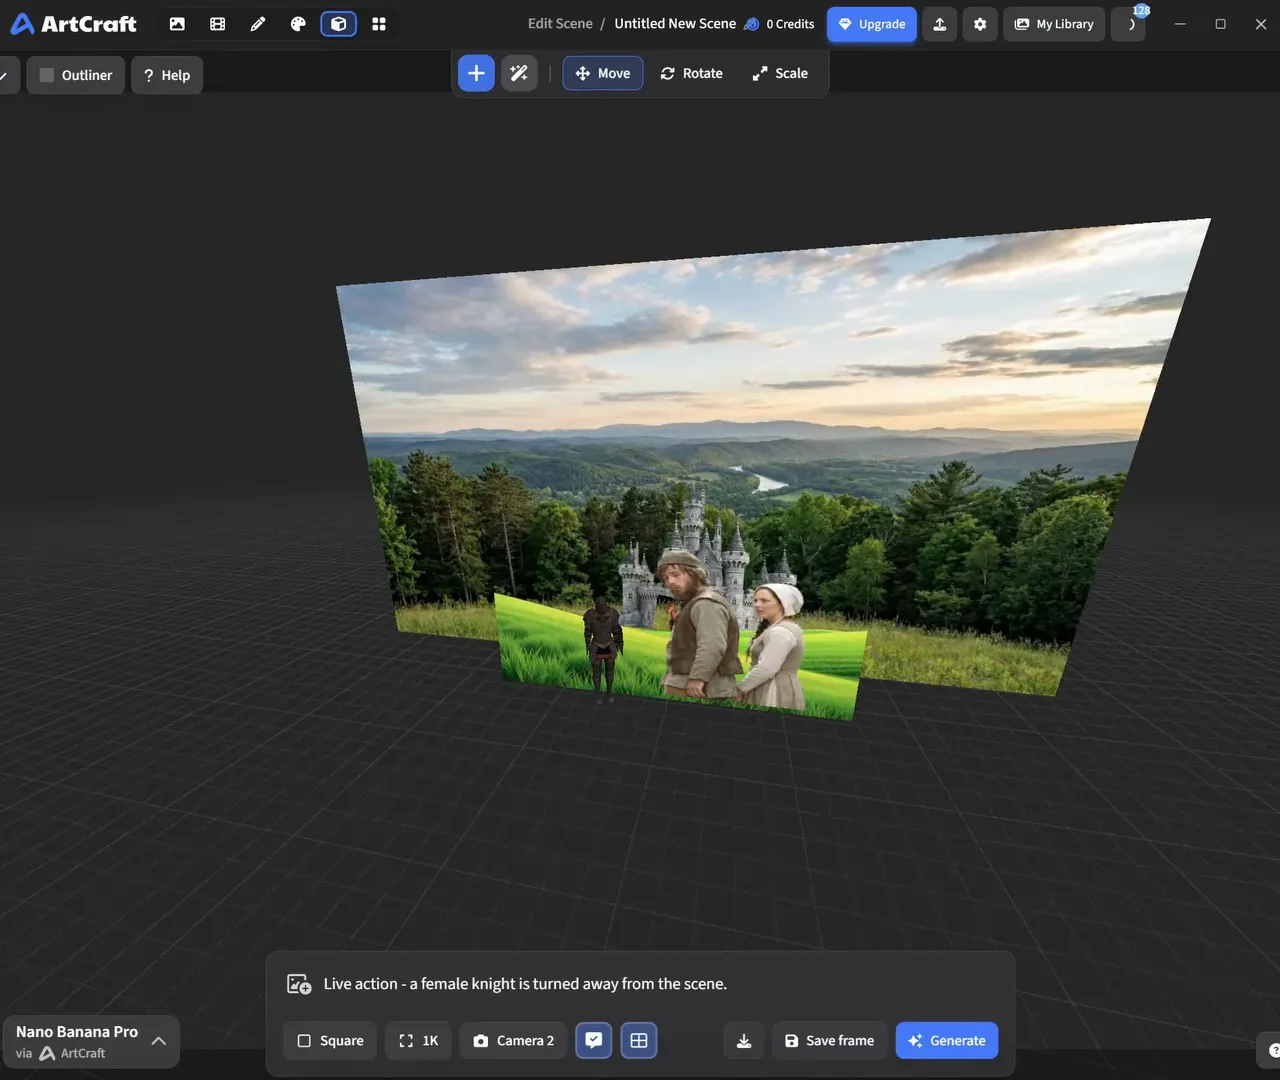This screenshot has height=1080, width=1280.
Task: Open the image mode icon in top bar
Action: [x=177, y=24]
